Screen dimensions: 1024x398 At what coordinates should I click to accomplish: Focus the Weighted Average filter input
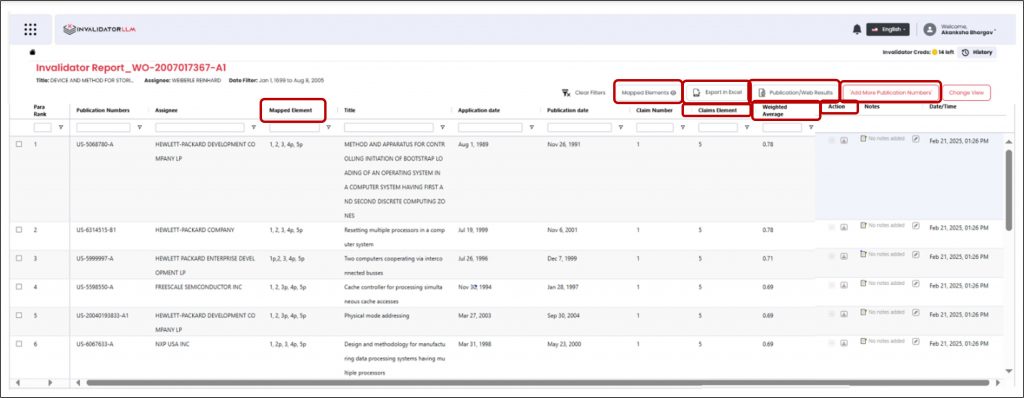click(782, 127)
